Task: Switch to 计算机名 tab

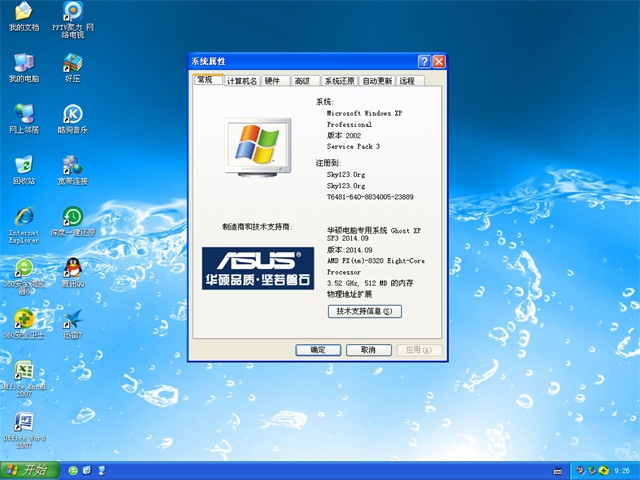Action: [x=242, y=81]
